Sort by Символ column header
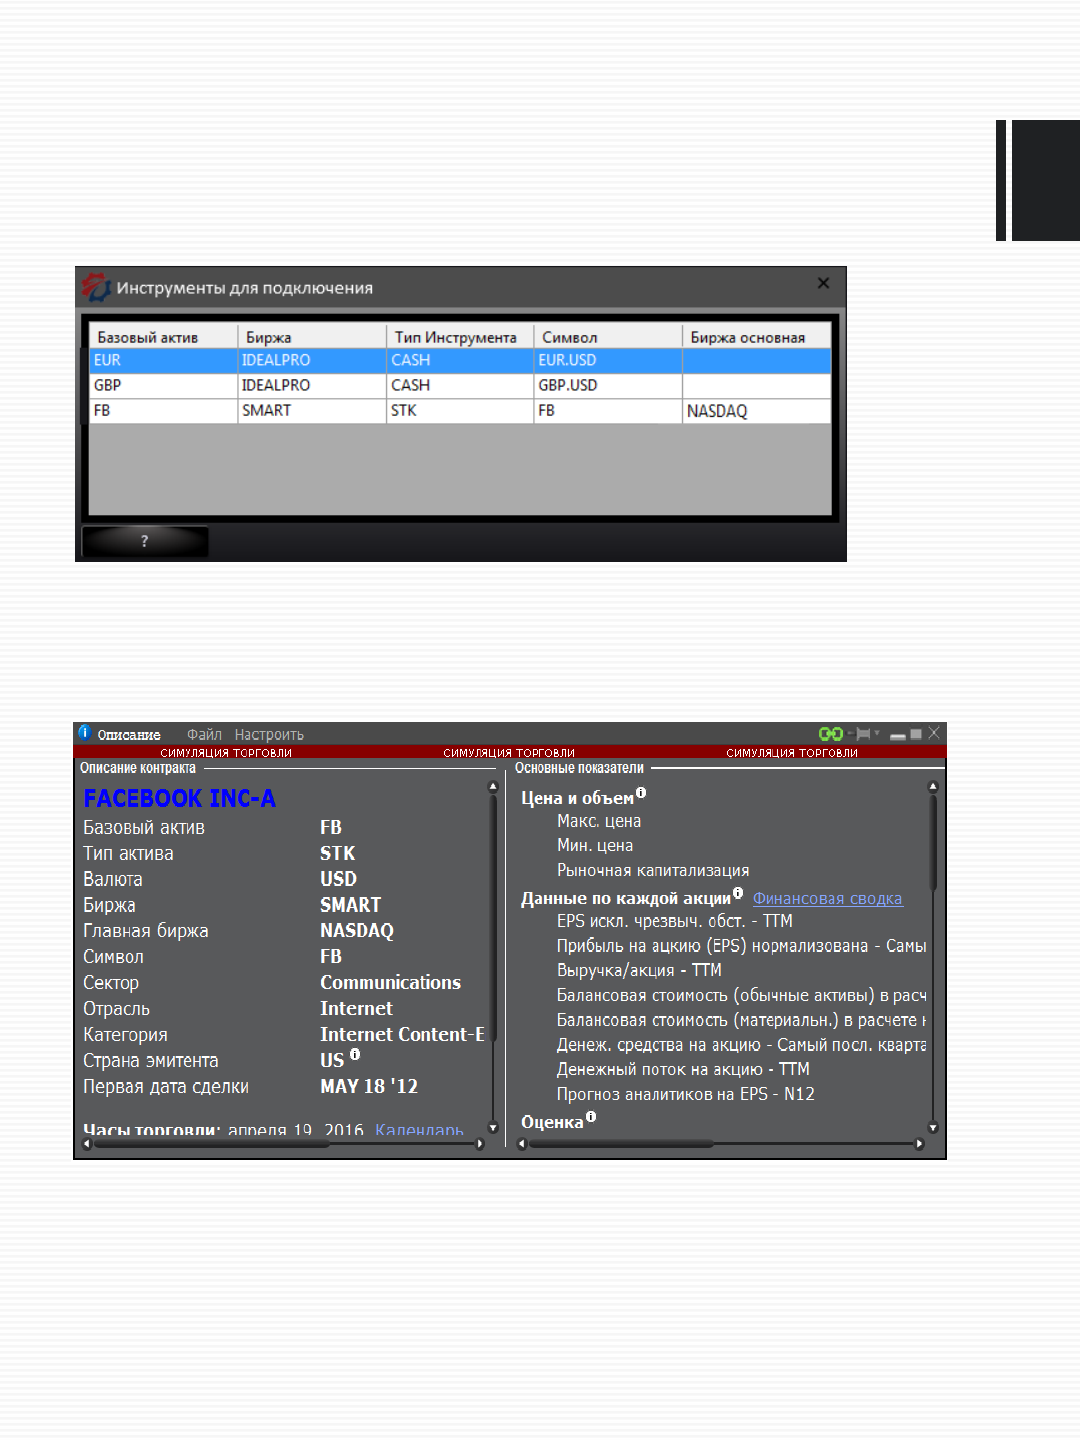1080x1440 pixels. tap(608, 337)
